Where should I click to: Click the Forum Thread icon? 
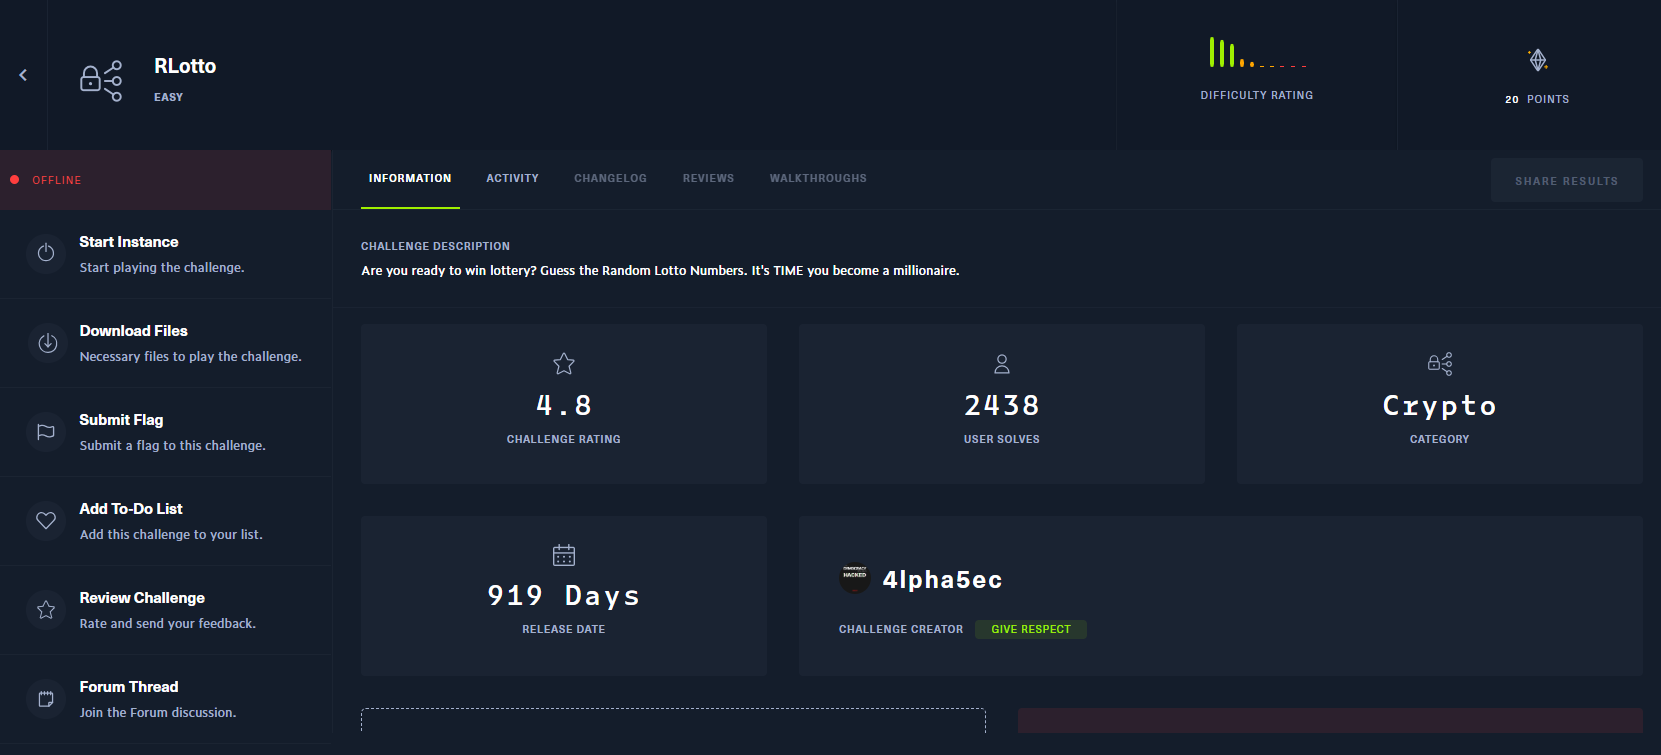click(x=46, y=699)
